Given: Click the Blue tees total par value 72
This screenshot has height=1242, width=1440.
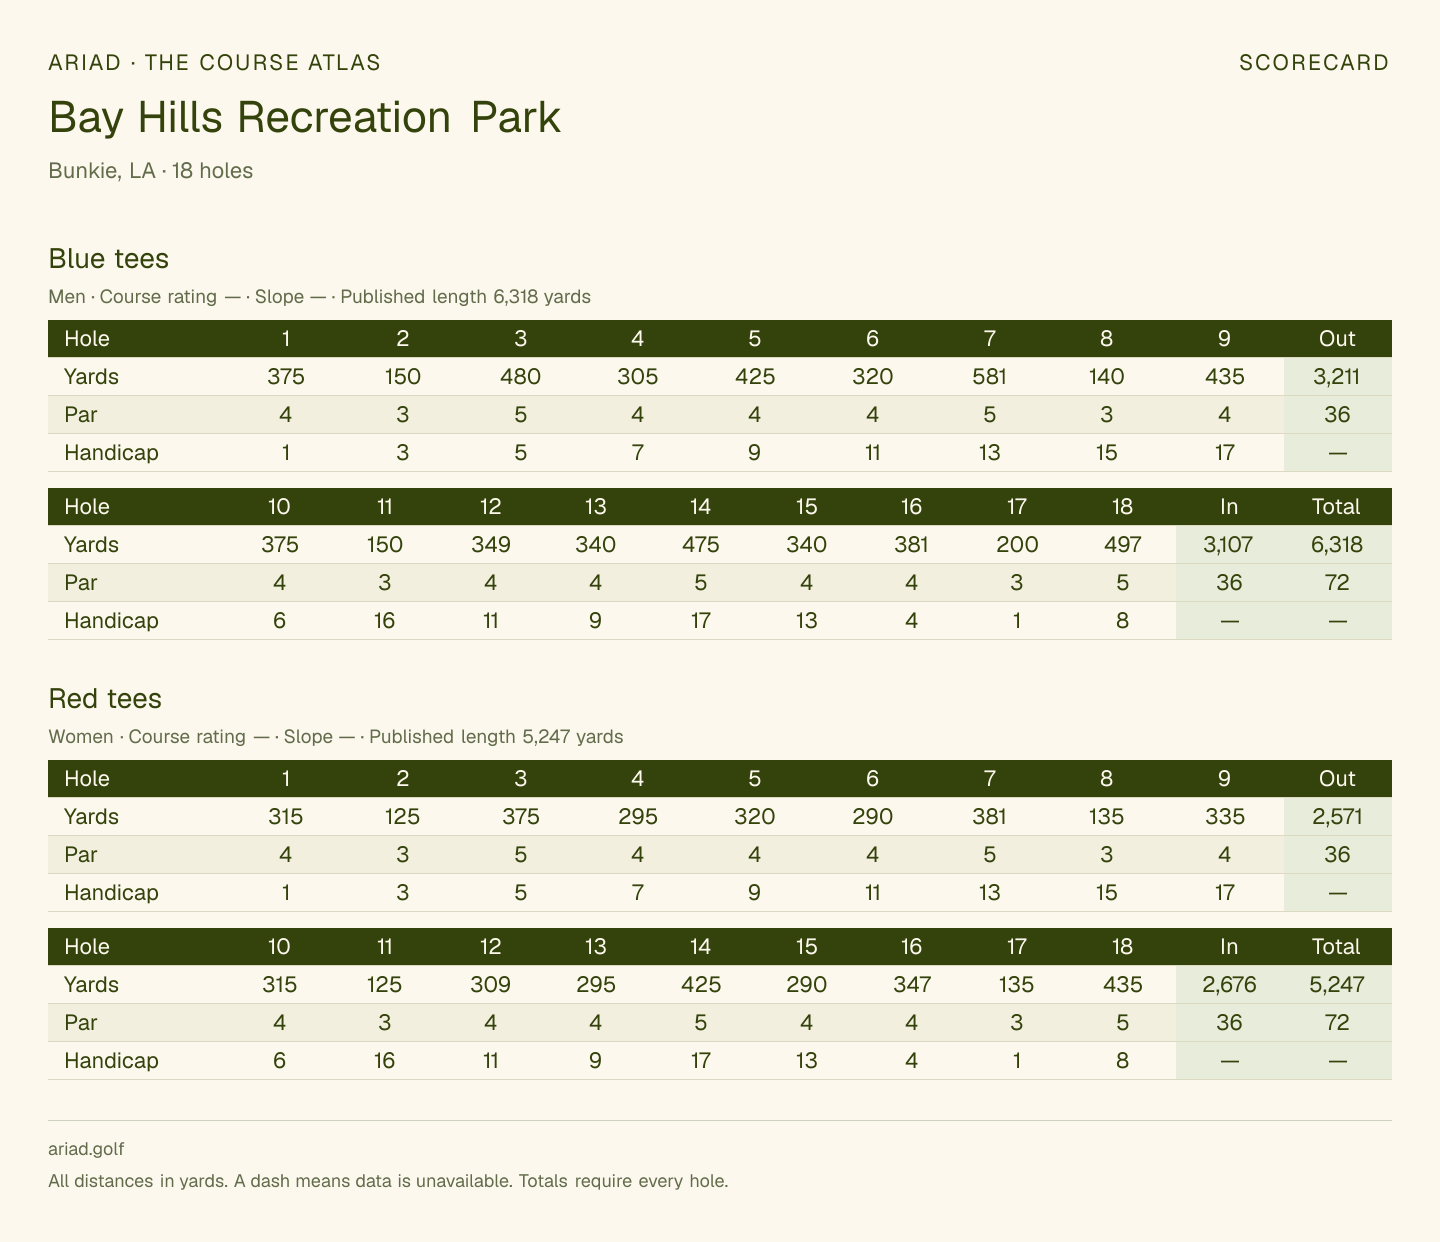Looking at the screenshot, I should [1337, 583].
